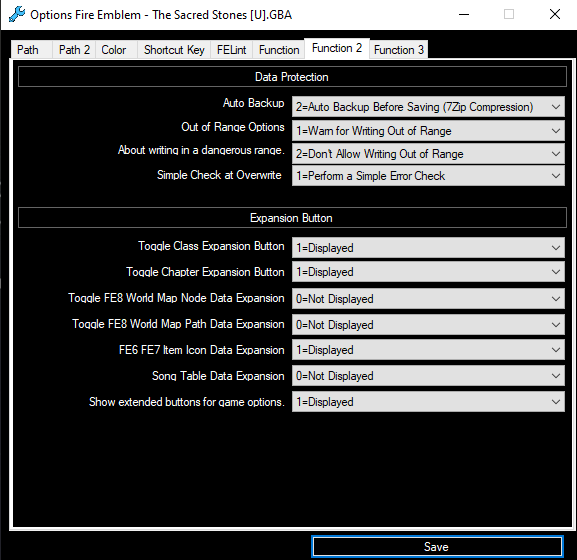Expand extended buttons for game options dropdown
The width and height of the screenshot is (577, 560).
(x=428, y=401)
